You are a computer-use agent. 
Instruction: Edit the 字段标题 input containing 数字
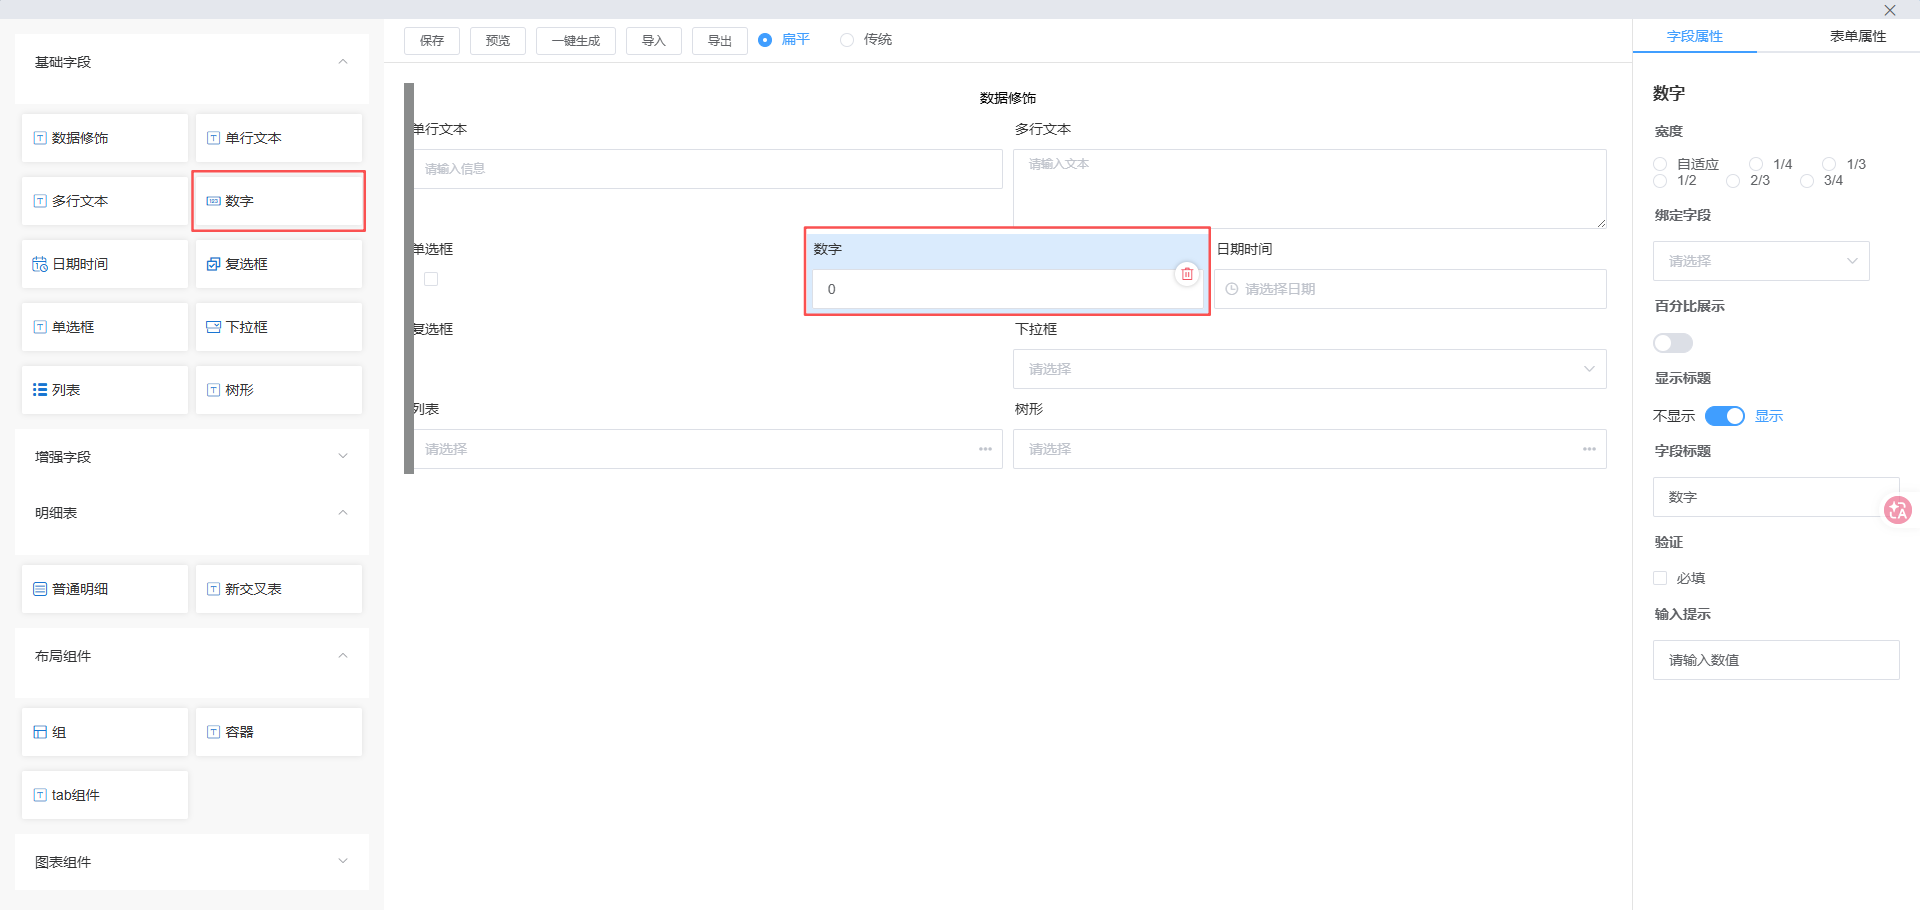tap(1776, 497)
